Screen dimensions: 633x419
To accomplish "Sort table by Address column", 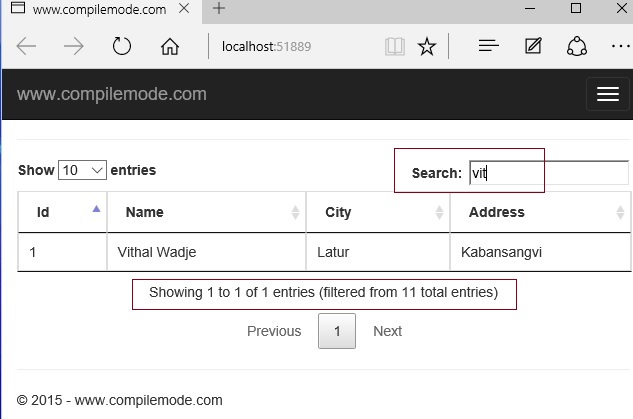I will coord(540,212).
